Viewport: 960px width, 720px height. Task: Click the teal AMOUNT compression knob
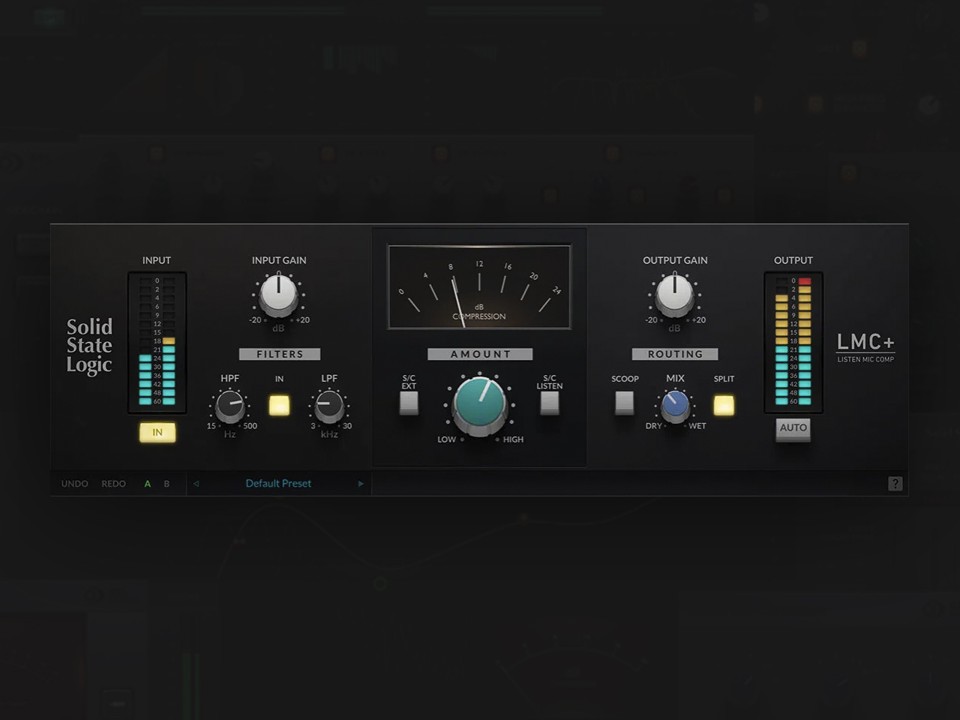[x=480, y=405]
